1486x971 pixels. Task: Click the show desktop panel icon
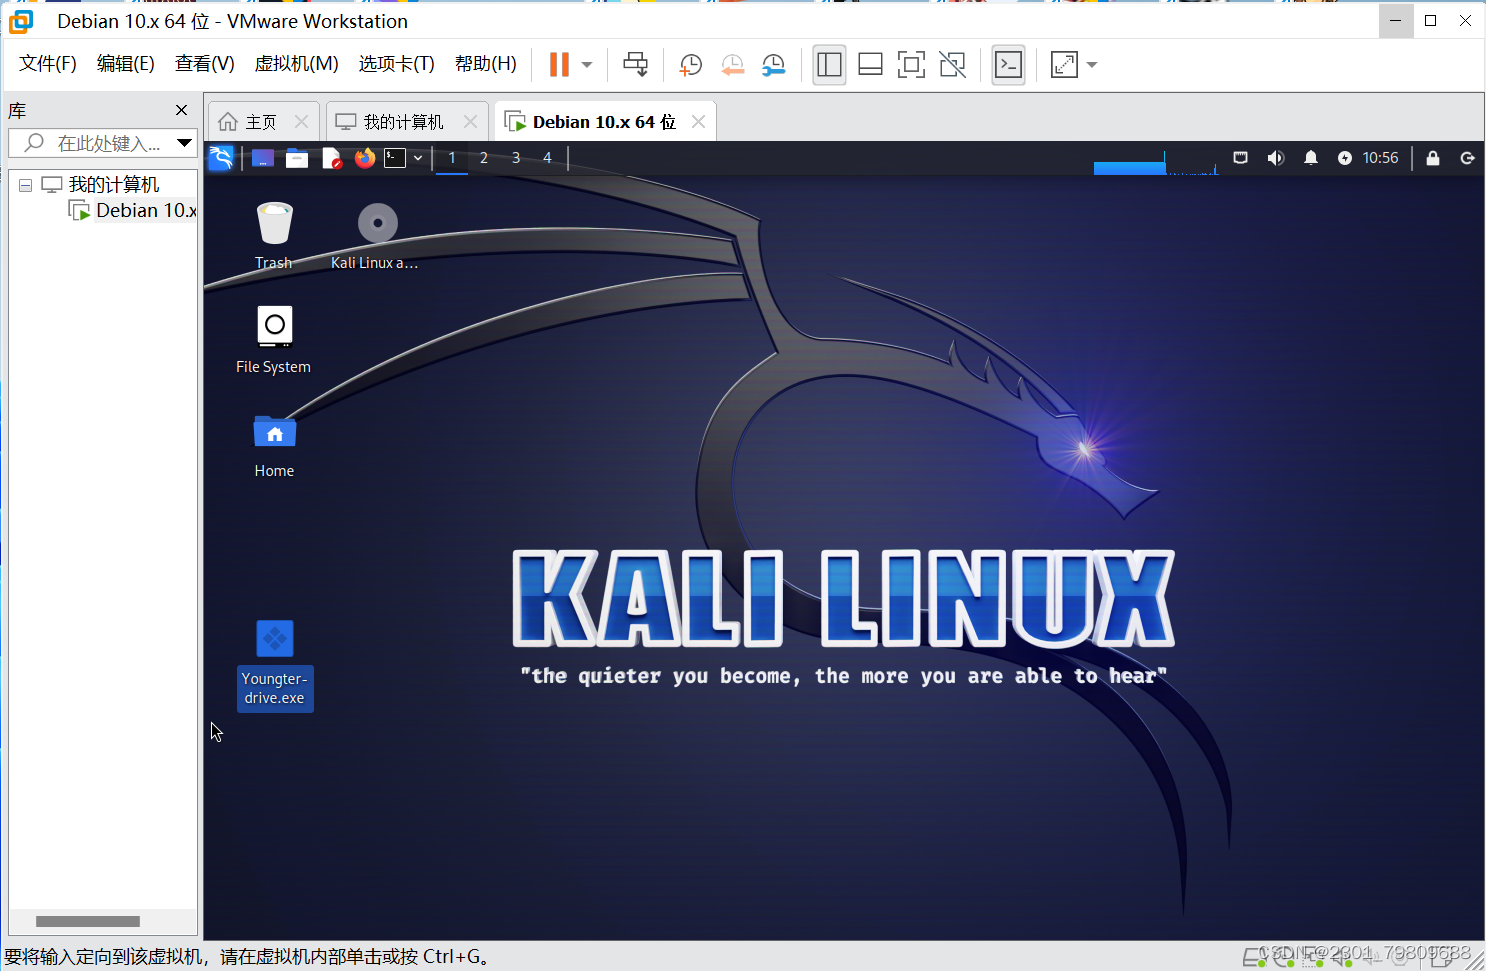pyautogui.click(x=263, y=158)
